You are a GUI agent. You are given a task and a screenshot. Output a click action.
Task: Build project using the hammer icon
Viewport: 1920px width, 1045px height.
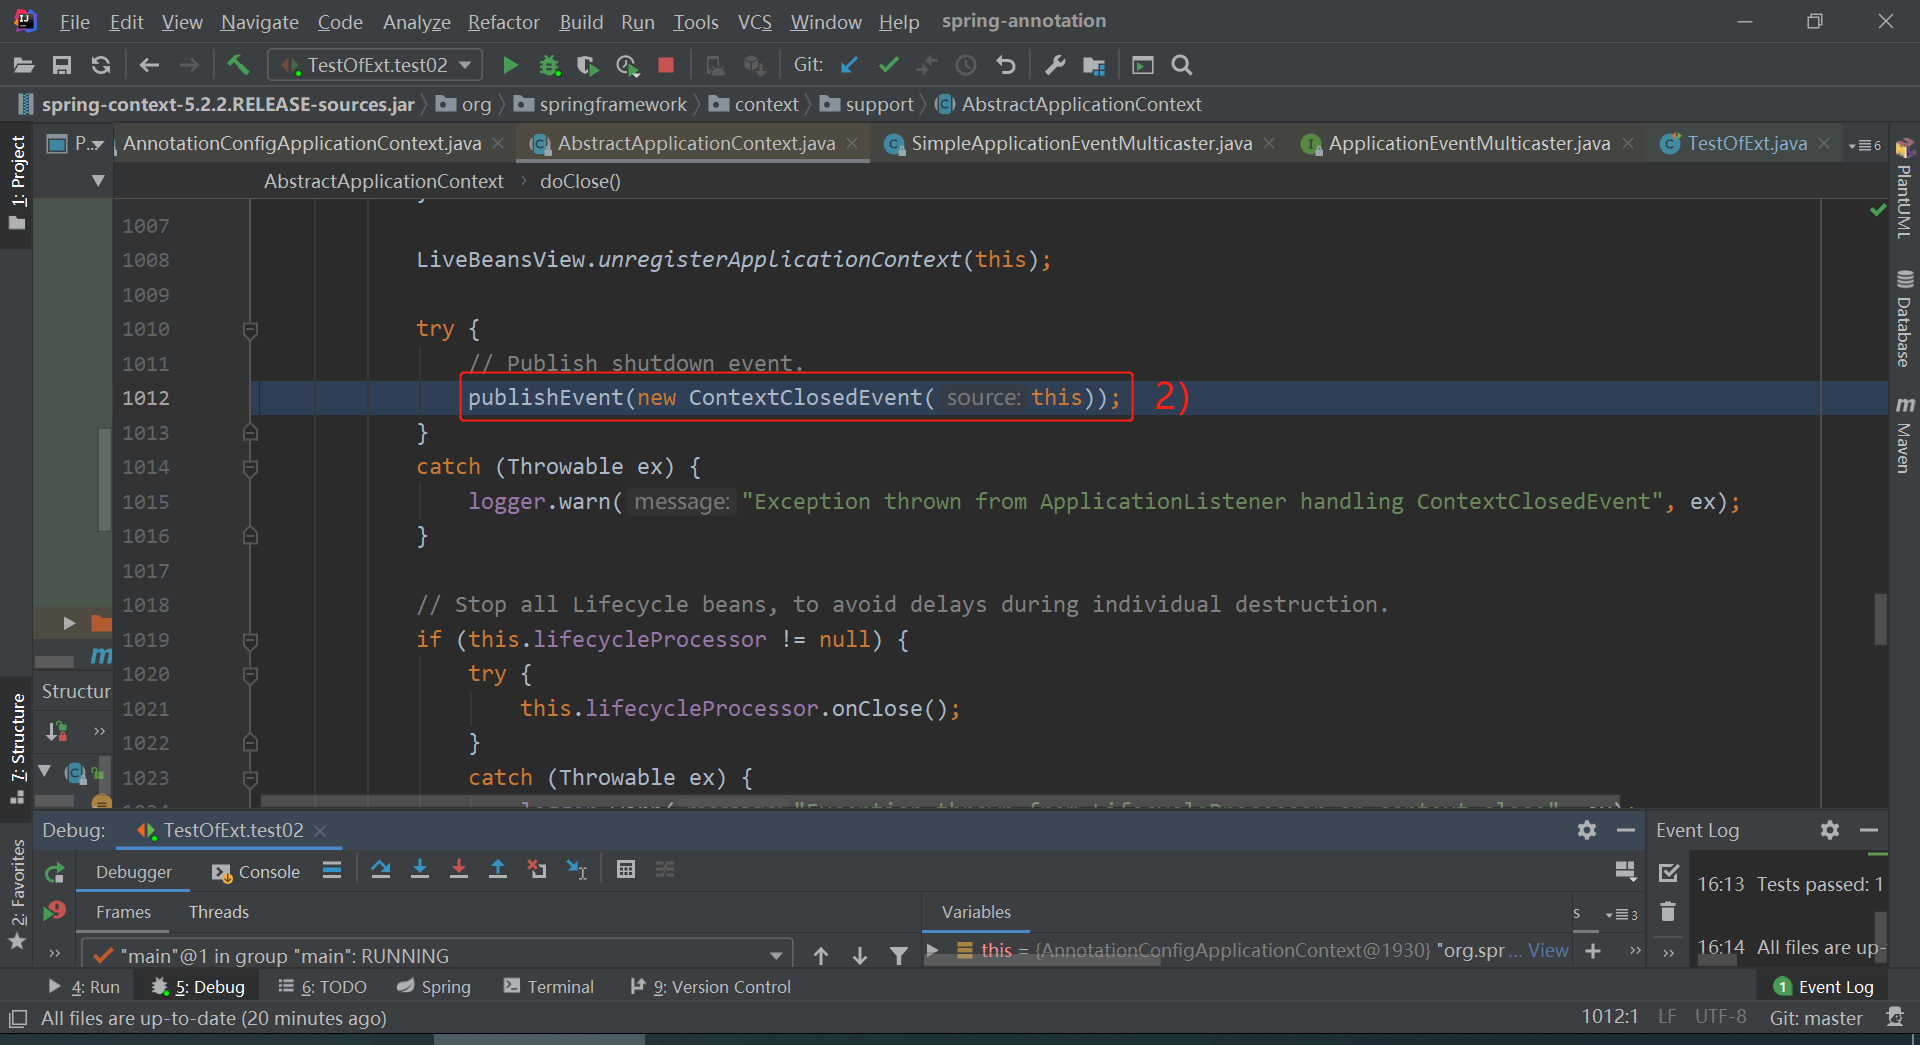[x=238, y=66]
